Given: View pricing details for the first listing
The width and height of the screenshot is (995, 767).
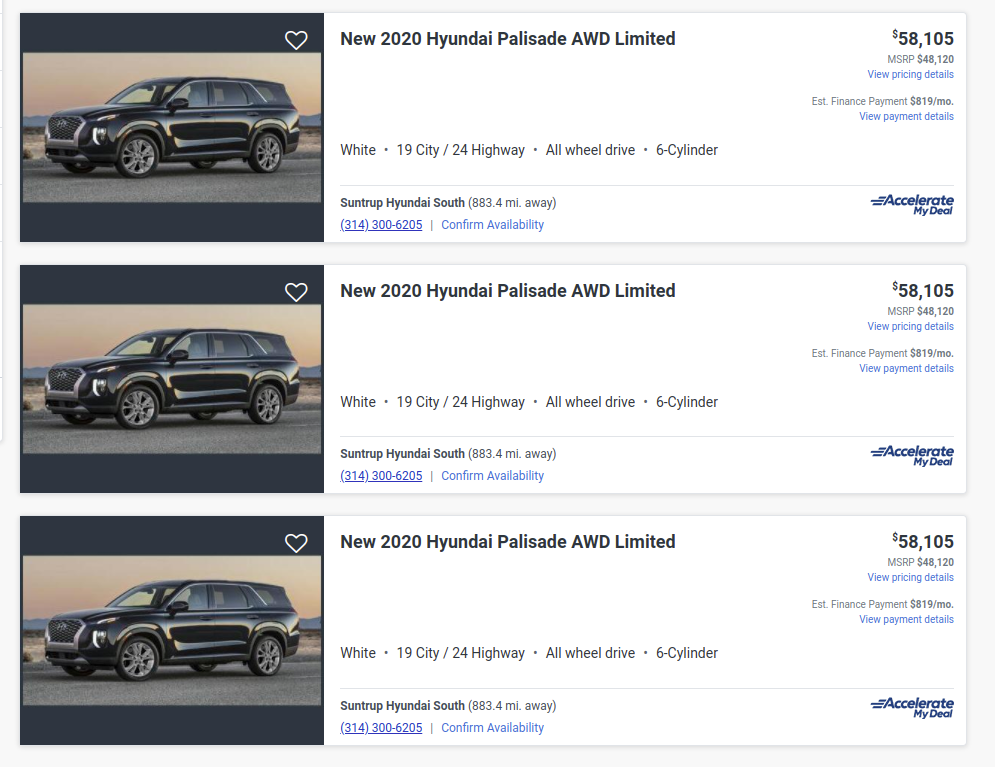Looking at the screenshot, I should (x=910, y=75).
